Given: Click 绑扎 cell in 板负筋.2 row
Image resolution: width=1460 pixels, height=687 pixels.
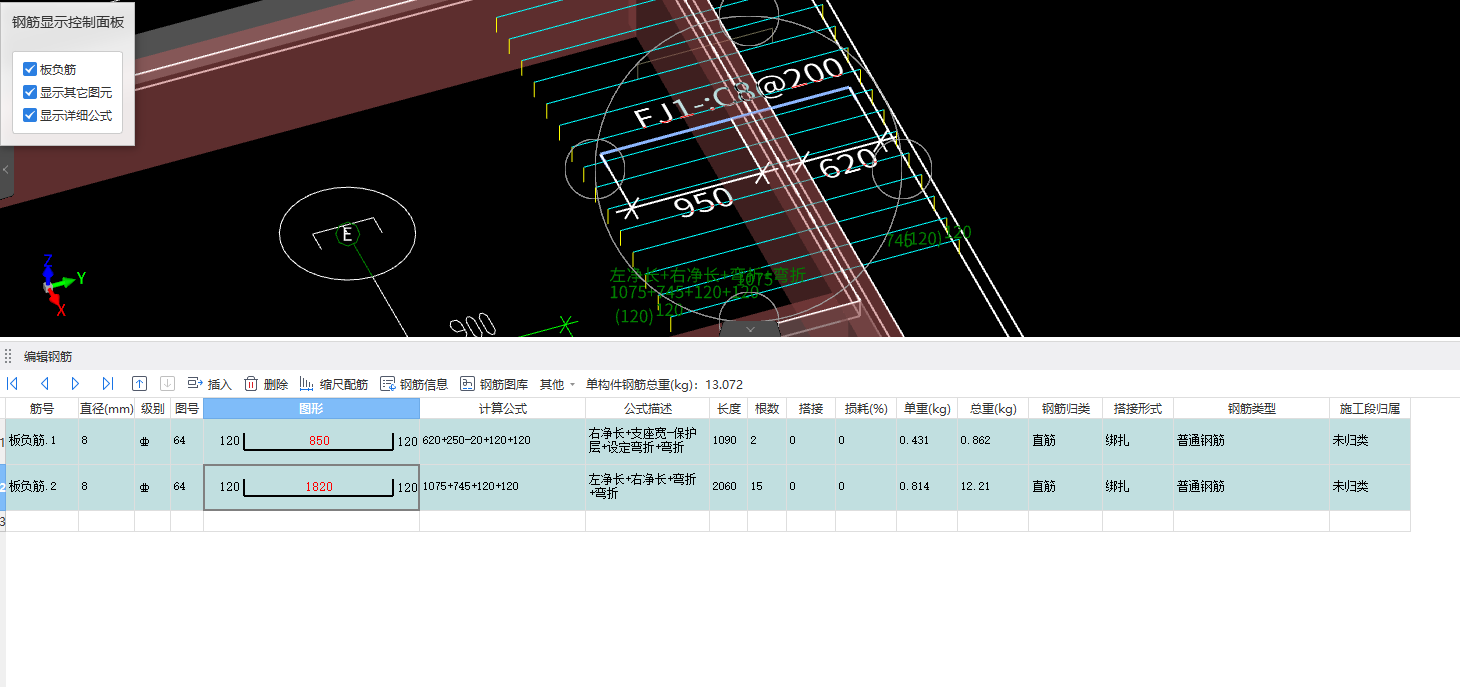Looking at the screenshot, I should point(1138,487).
